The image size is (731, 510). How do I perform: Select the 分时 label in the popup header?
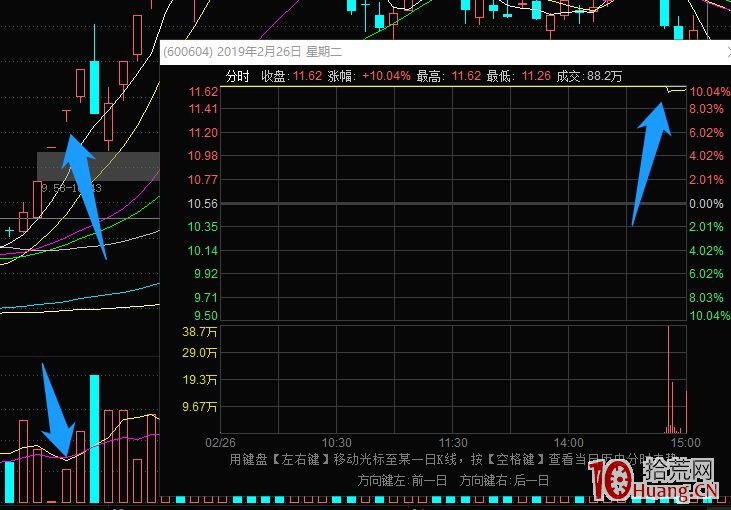[x=237, y=76]
